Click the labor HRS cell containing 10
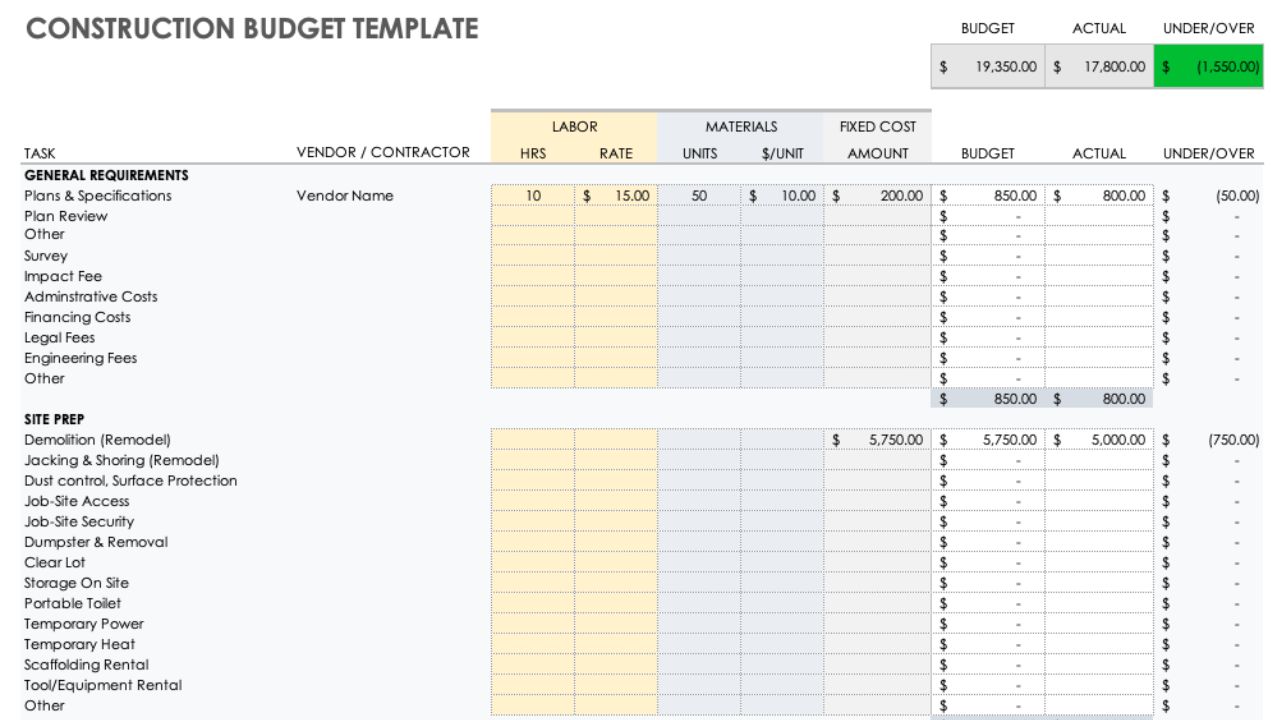Image resolution: width=1280 pixels, height=720 pixels. click(x=530, y=196)
